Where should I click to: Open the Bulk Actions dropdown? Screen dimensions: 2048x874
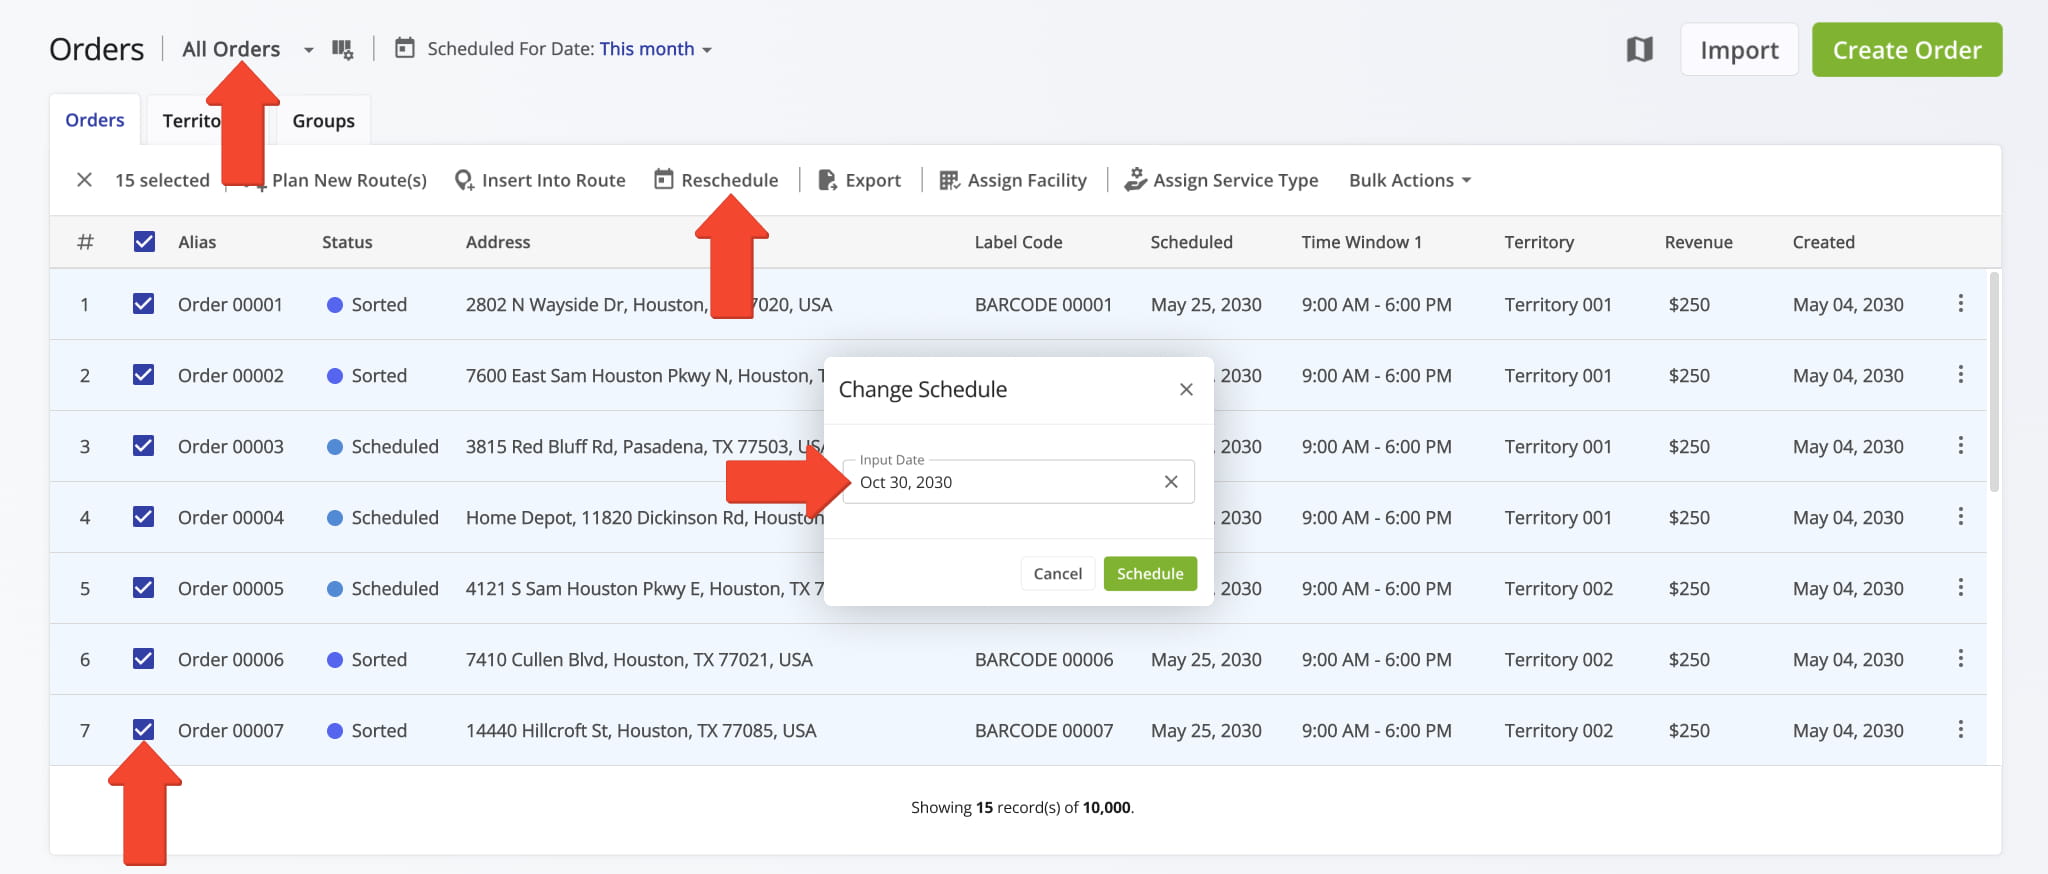coord(1410,180)
